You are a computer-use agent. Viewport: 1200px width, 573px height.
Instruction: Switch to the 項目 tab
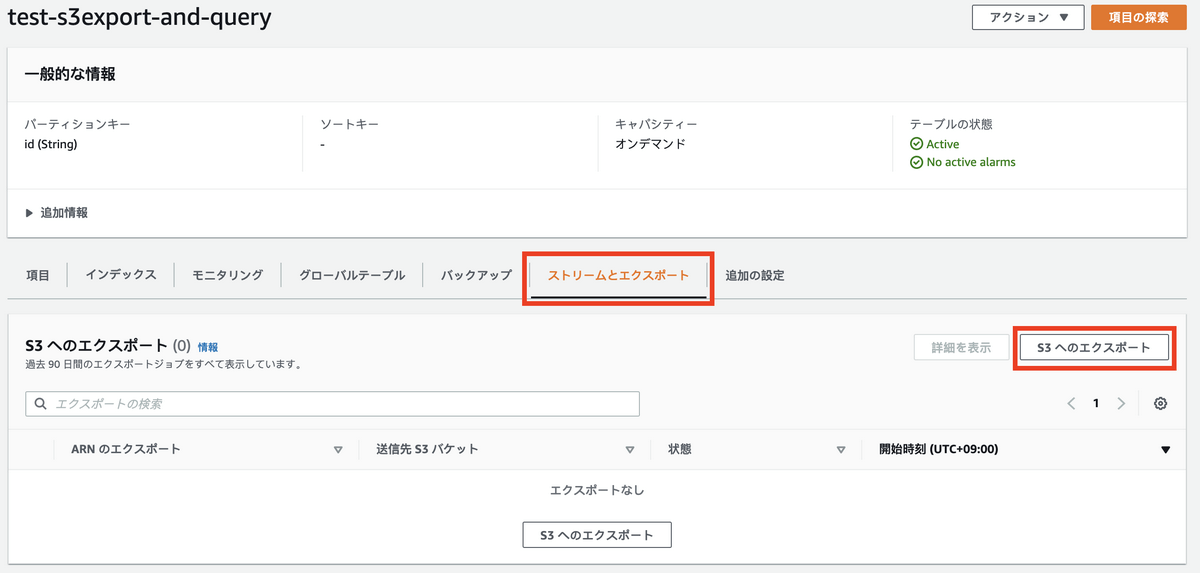(37, 275)
